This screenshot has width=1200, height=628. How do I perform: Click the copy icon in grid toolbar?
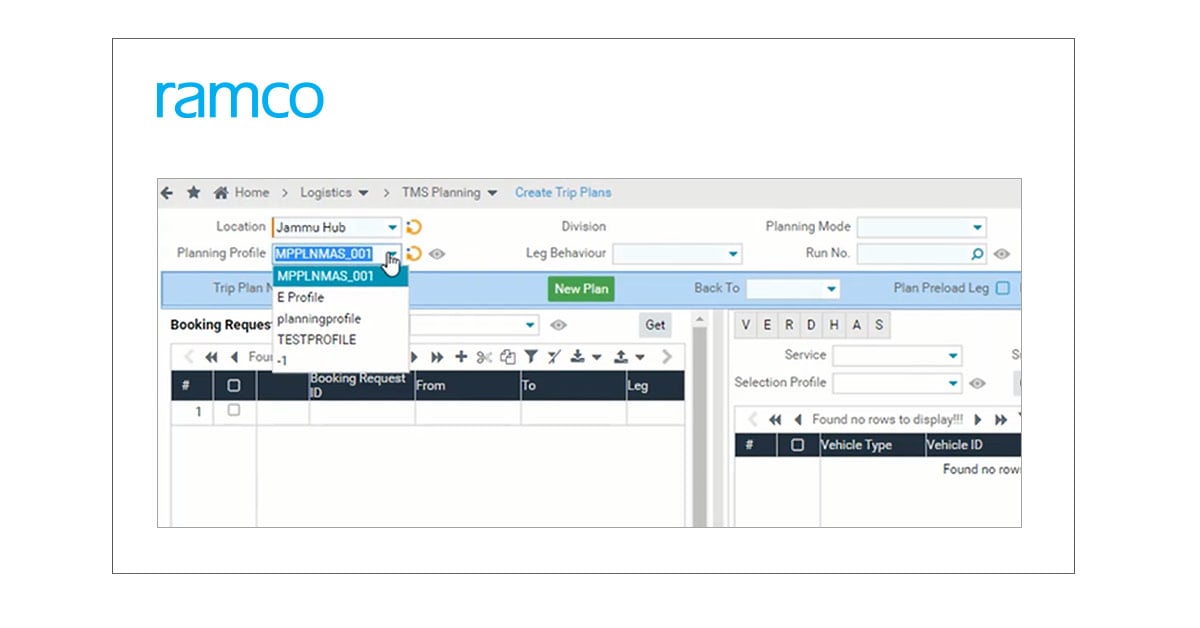pyautogui.click(x=508, y=357)
